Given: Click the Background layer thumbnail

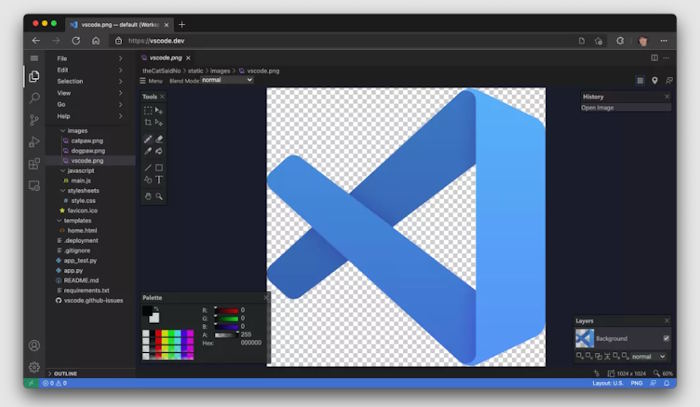Looking at the screenshot, I should [584, 338].
